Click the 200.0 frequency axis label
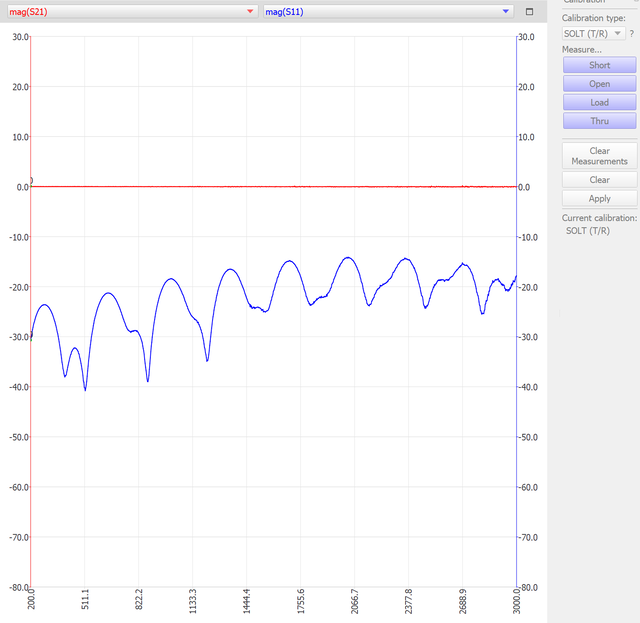Image resolution: width=640 pixels, height=623 pixels. pyautogui.click(x=31, y=599)
